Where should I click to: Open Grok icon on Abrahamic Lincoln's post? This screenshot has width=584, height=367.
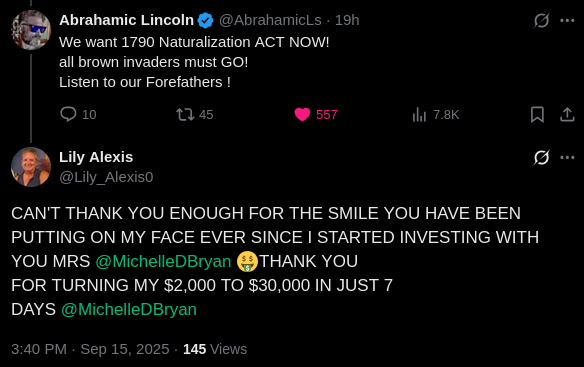pos(541,20)
